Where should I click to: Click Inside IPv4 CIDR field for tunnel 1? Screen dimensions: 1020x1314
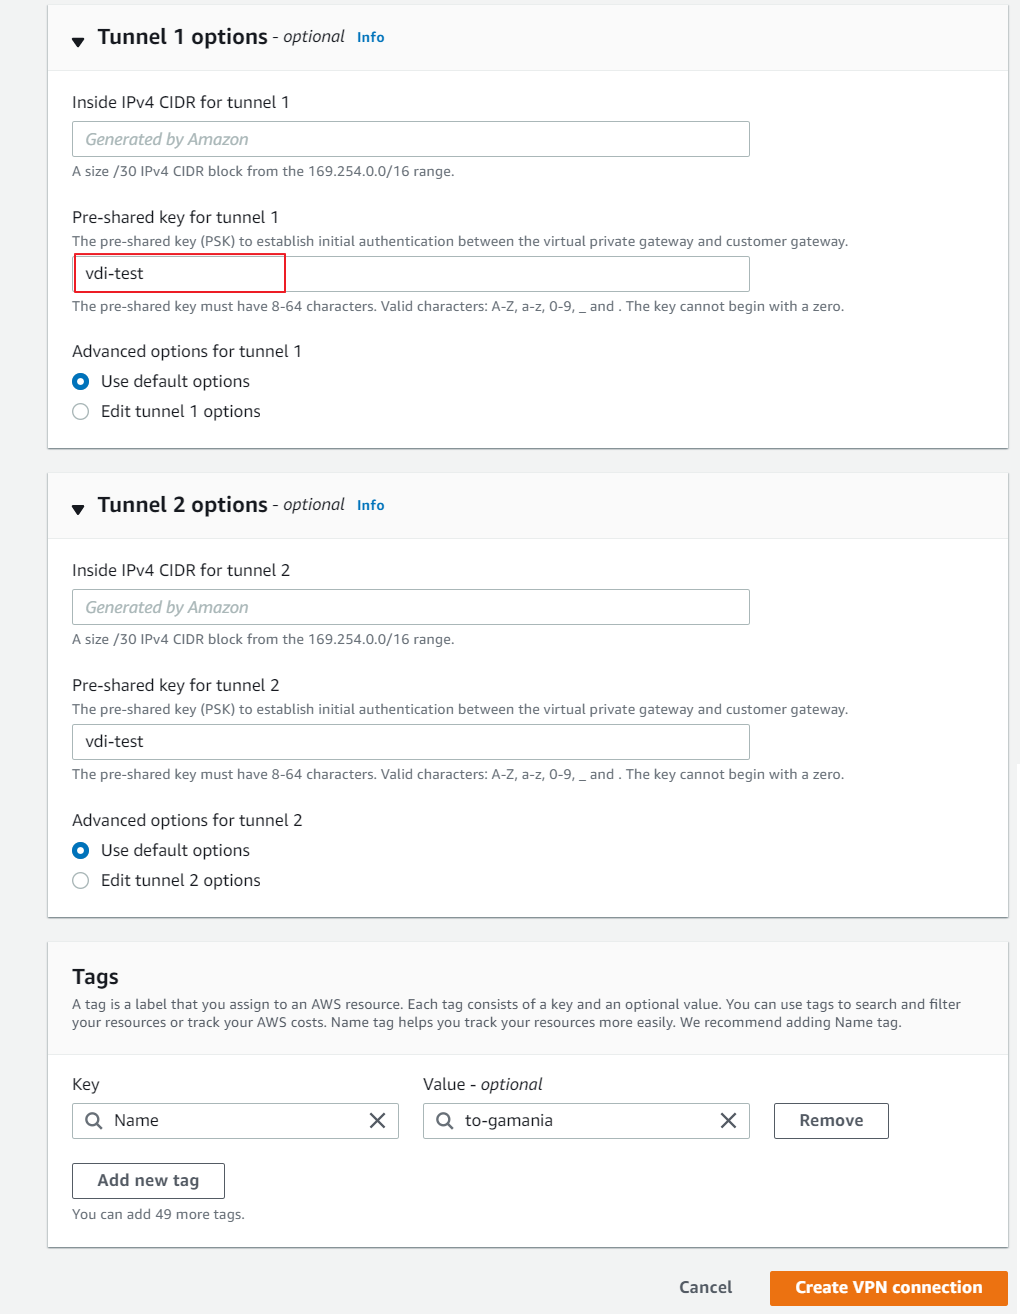(410, 139)
